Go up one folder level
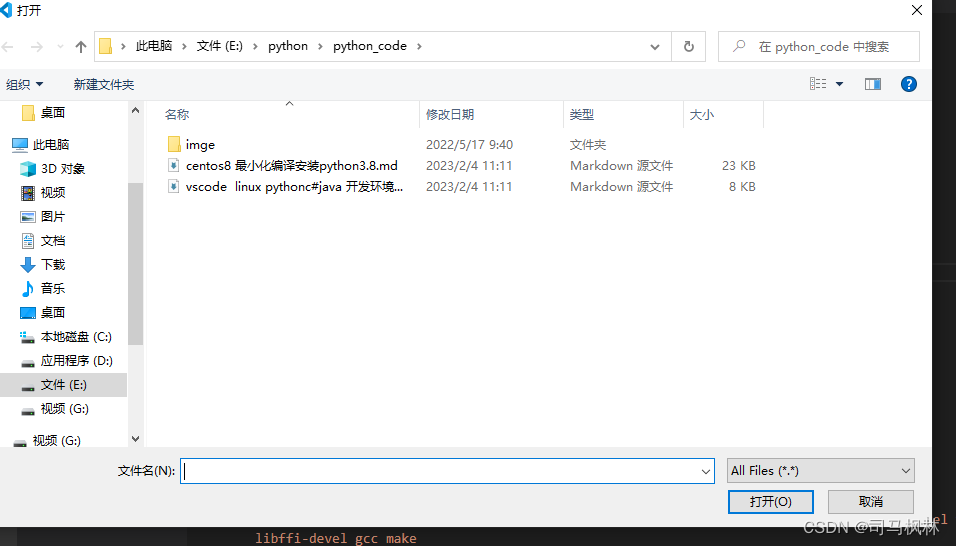The image size is (956, 546). point(80,46)
